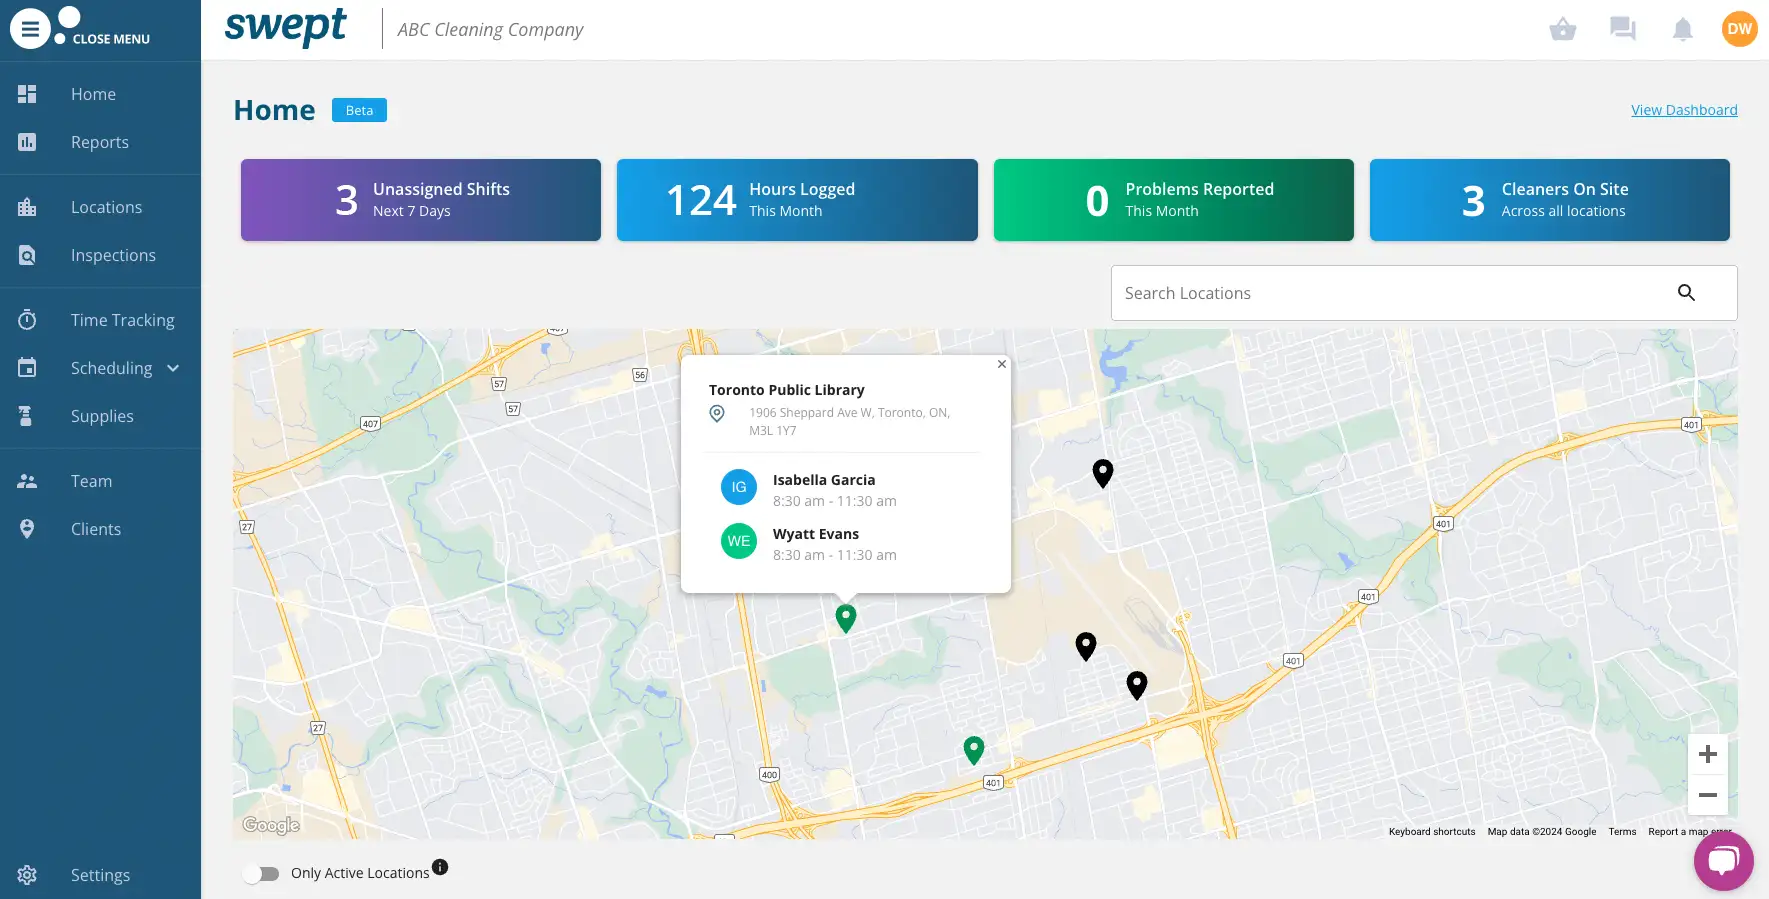Viewport: 1769px width, 899px height.
Task: Expand the Scheduling submenu chevron
Action: (173, 368)
